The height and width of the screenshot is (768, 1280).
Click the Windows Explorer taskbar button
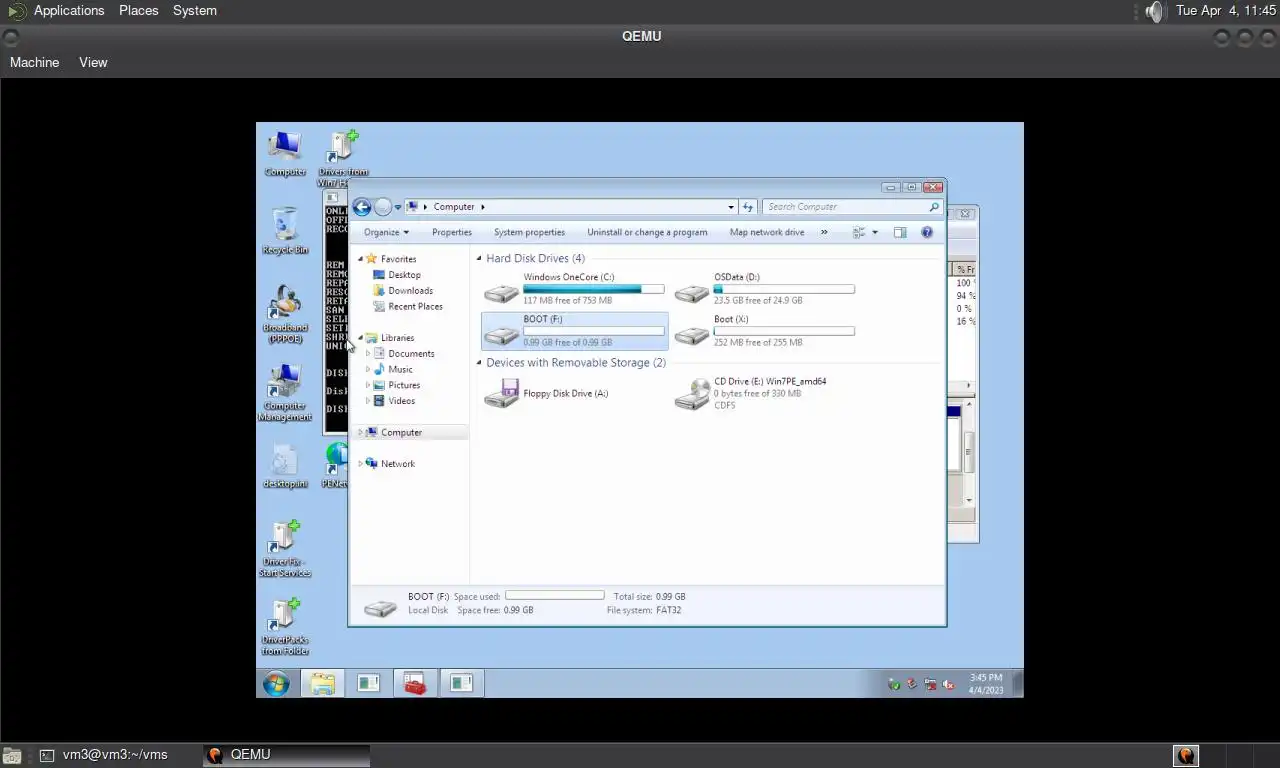(x=322, y=683)
